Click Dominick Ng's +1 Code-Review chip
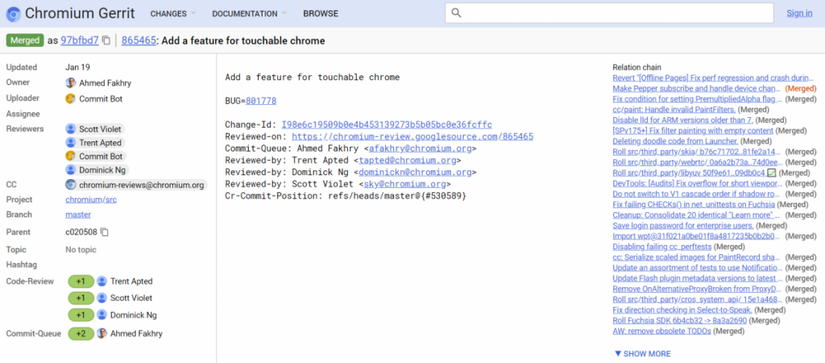The height and width of the screenshot is (363, 825). coord(81,315)
